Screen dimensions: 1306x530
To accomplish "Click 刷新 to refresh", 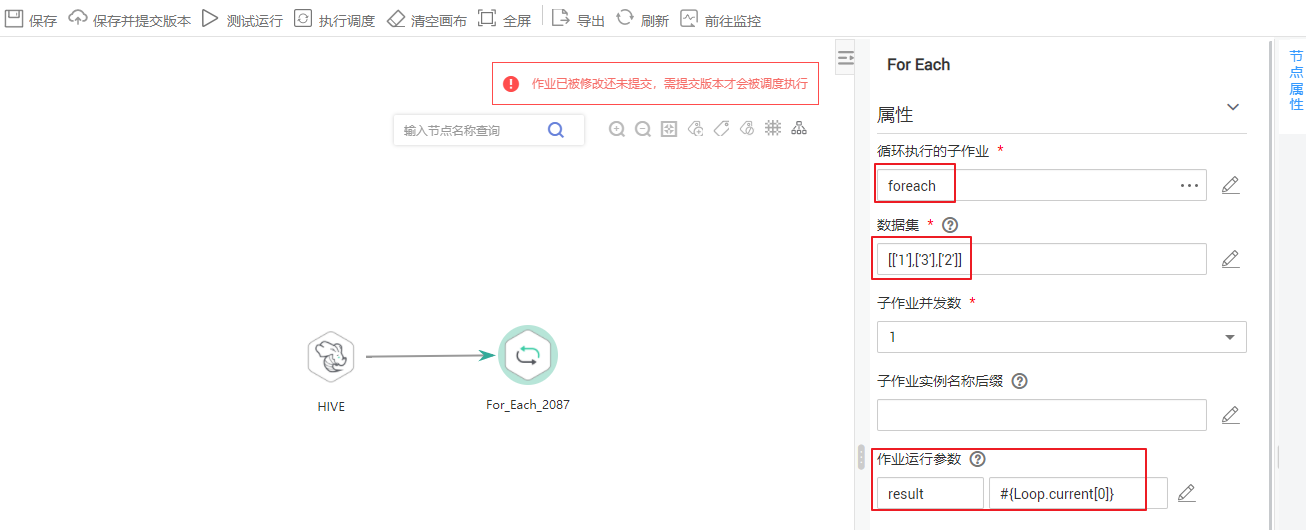I will [x=642, y=19].
